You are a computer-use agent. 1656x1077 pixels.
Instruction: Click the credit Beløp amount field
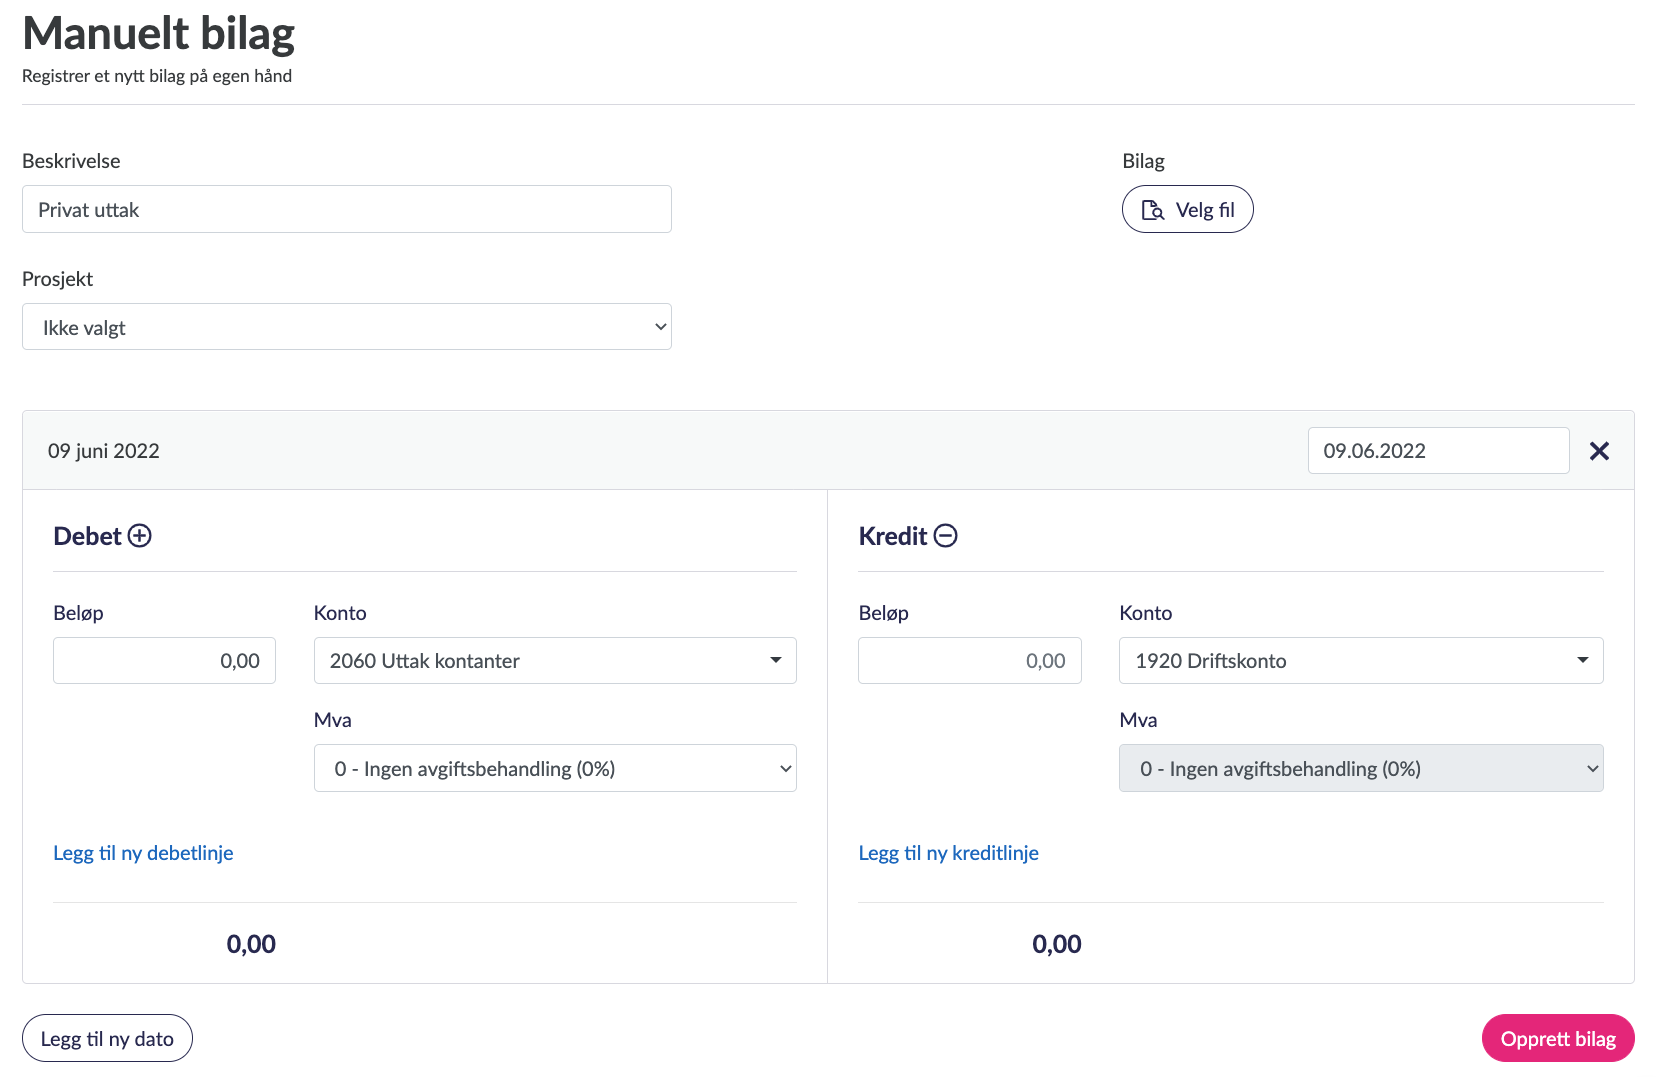[969, 661]
